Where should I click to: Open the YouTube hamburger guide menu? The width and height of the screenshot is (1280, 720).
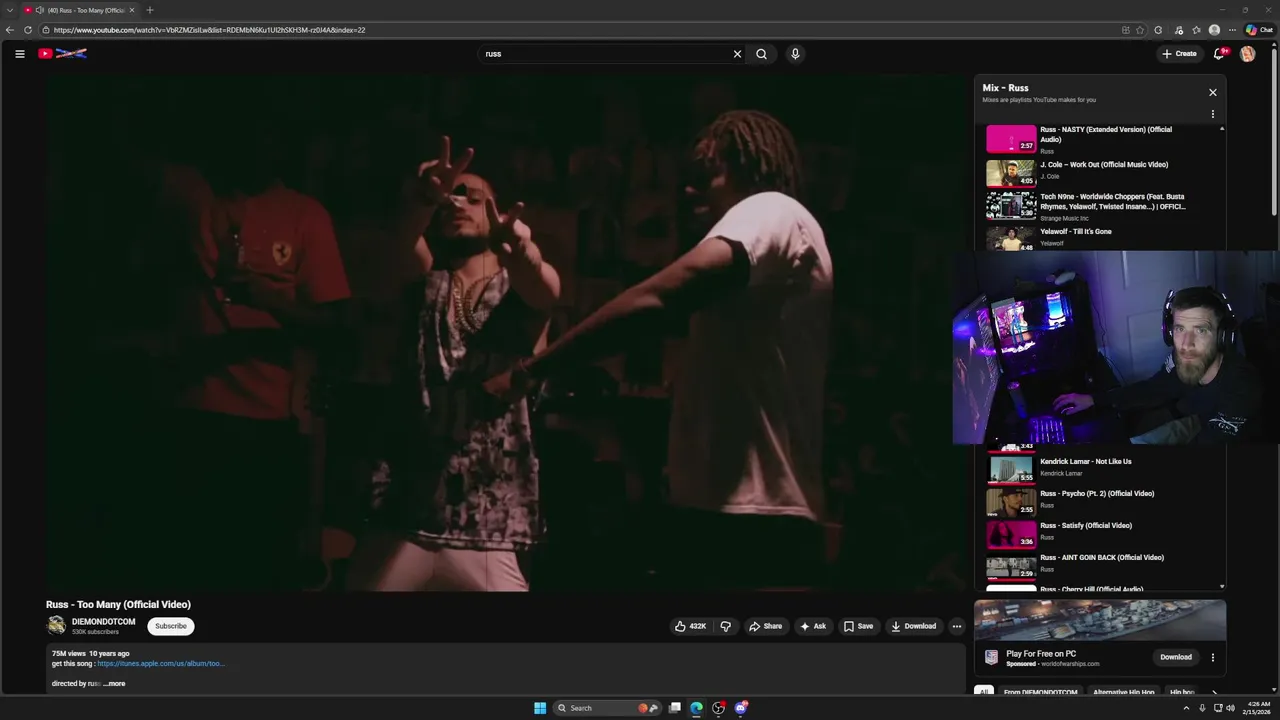pyautogui.click(x=19, y=54)
